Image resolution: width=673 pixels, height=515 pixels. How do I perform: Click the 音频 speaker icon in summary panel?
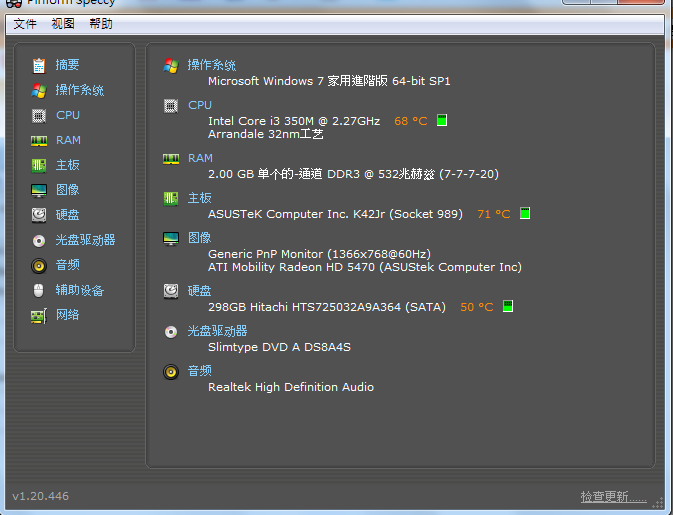tap(171, 372)
